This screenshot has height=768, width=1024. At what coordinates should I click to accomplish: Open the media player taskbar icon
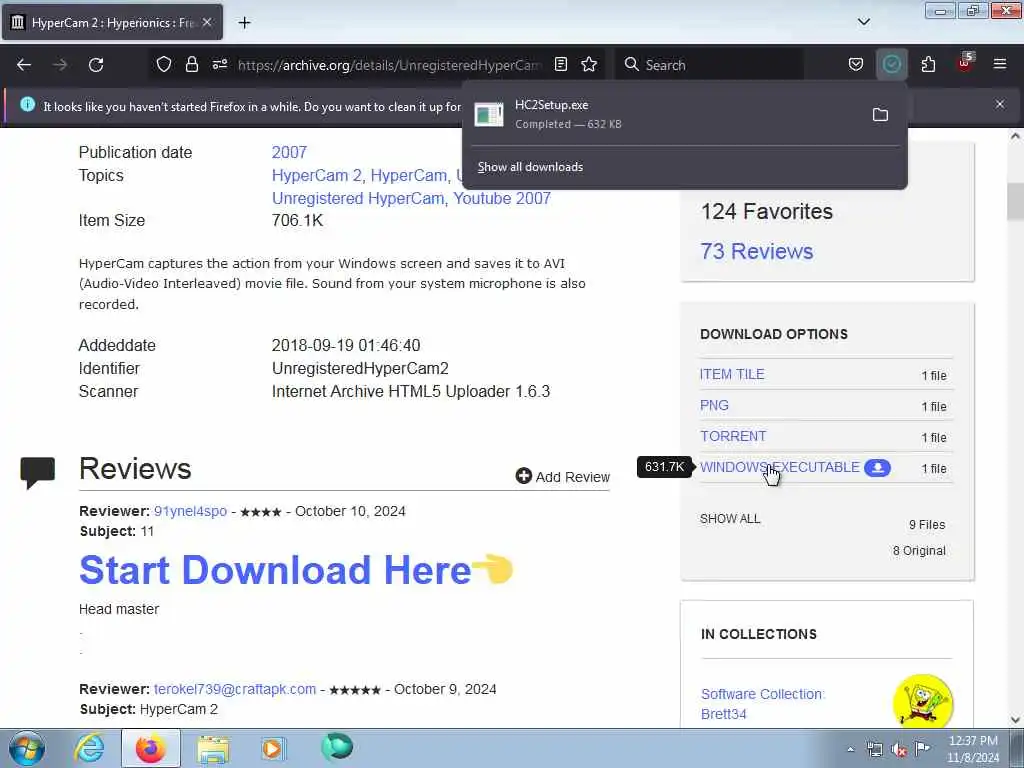coord(273,748)
